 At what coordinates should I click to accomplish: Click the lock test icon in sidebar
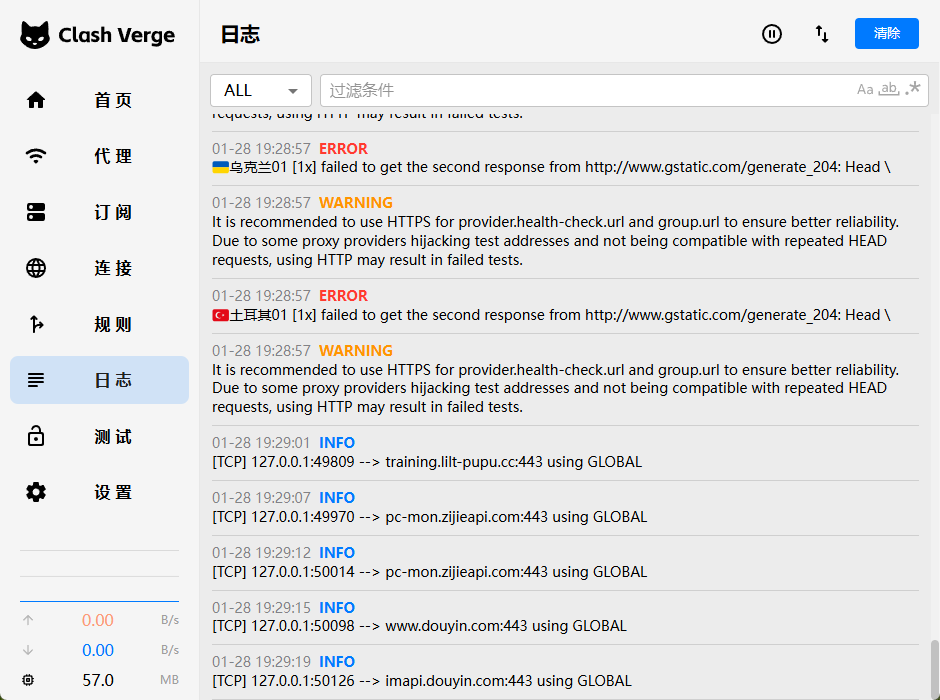coord(36,436)
